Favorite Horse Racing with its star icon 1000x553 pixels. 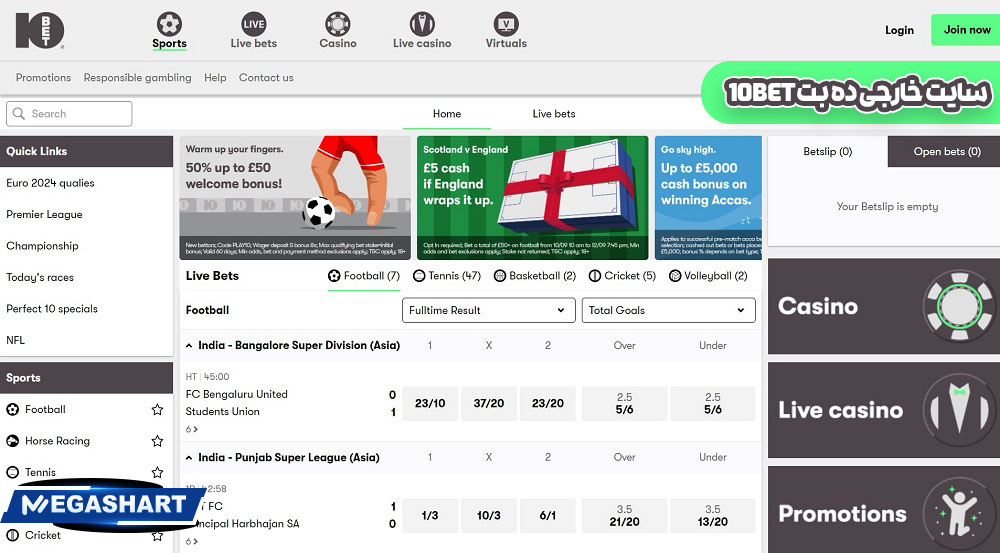[158, 441]
